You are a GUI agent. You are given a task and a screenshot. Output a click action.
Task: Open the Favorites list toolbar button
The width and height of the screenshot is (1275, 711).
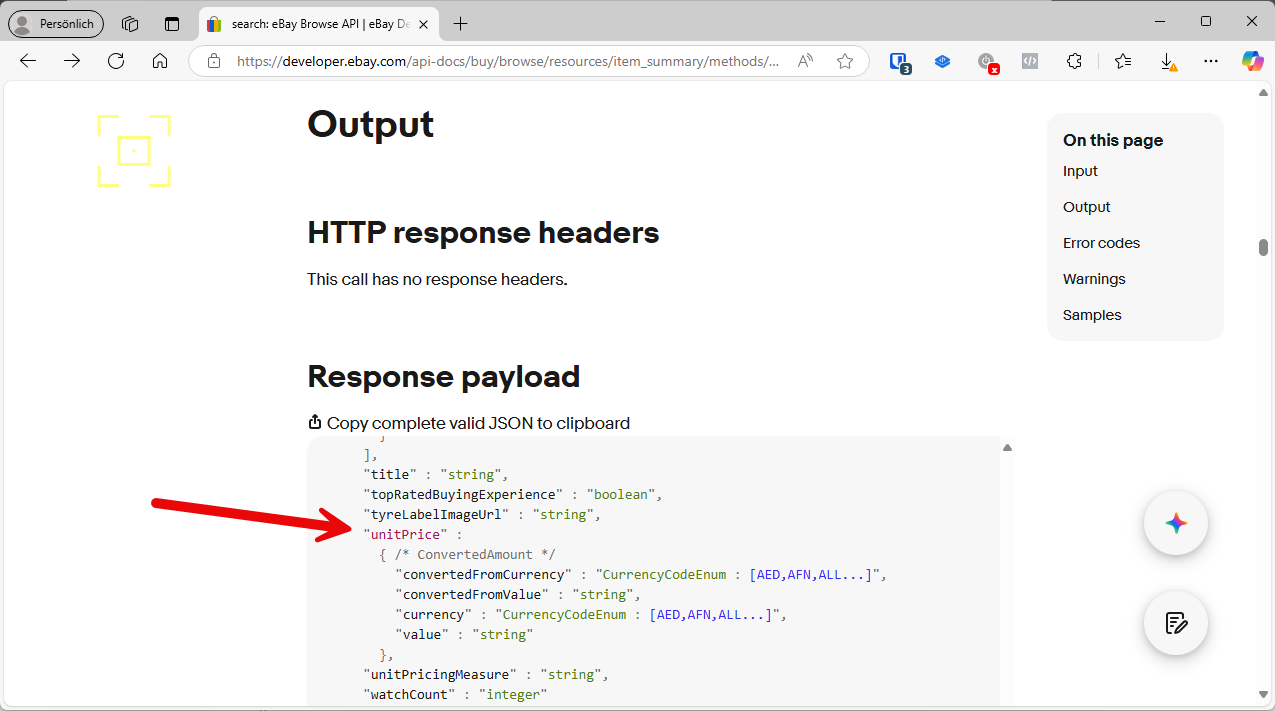[1123, 61]
